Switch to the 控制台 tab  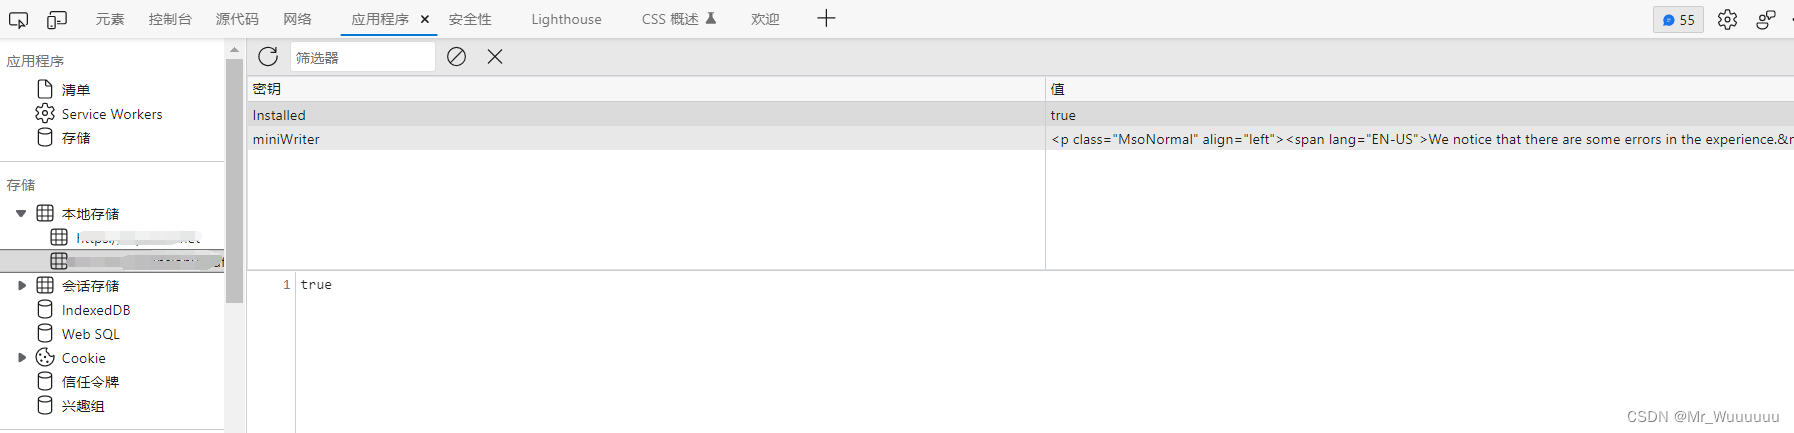(170, 19)
